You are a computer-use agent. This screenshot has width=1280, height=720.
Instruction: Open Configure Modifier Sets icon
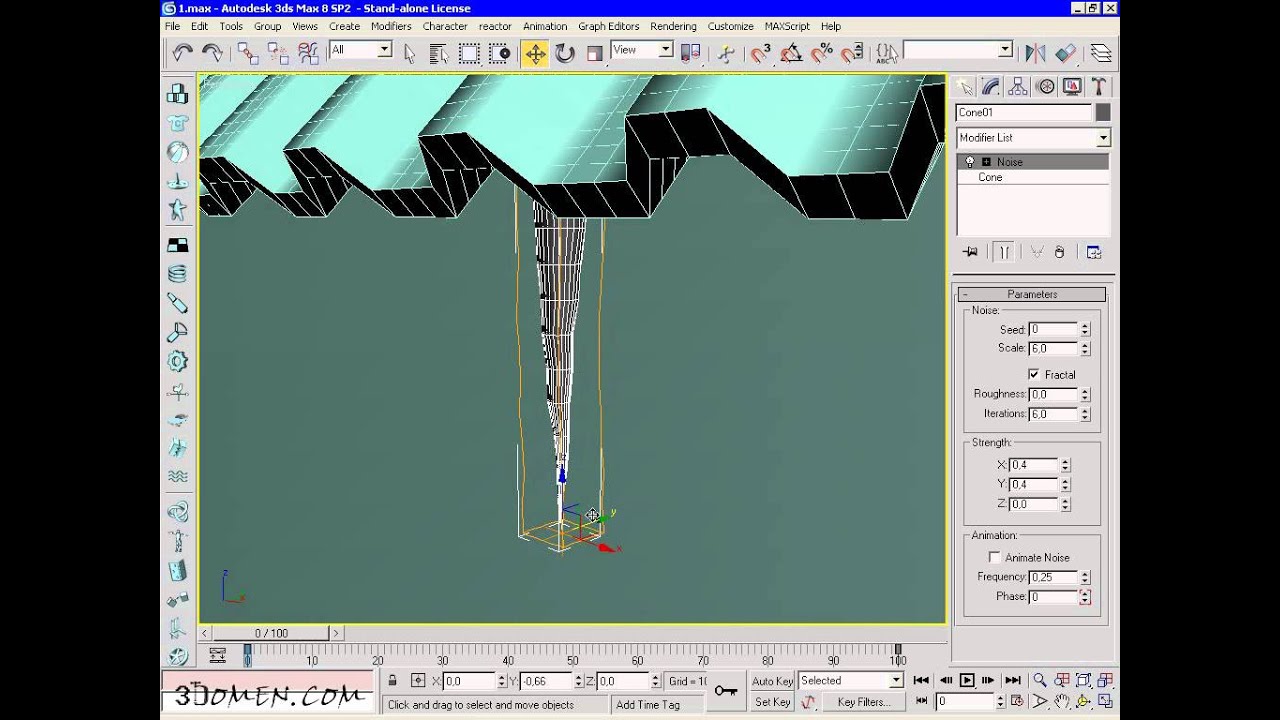tap(1093, 252)
